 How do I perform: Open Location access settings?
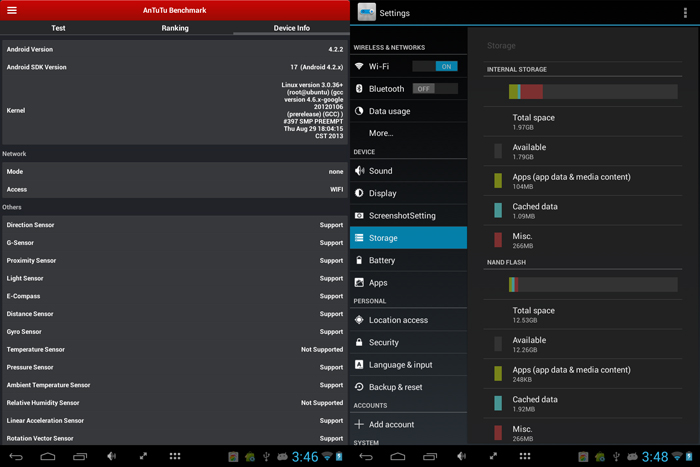[x=408, y=320]
